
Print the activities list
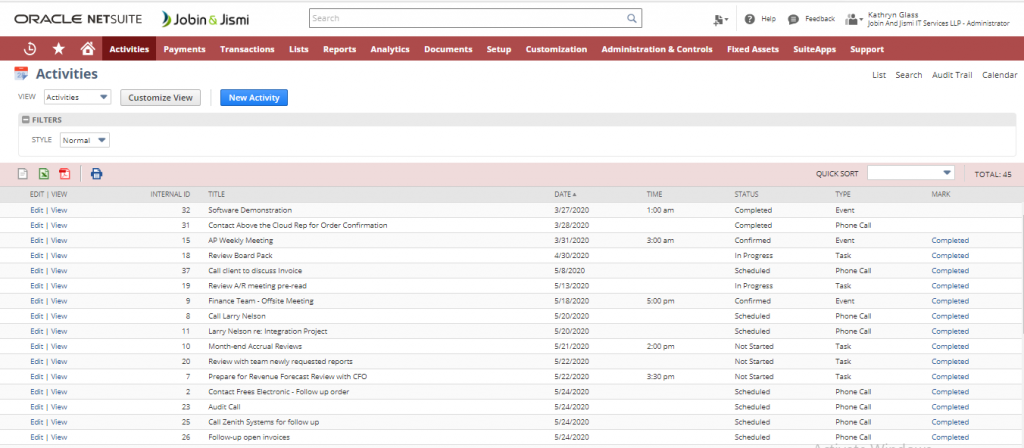point(97,173)
